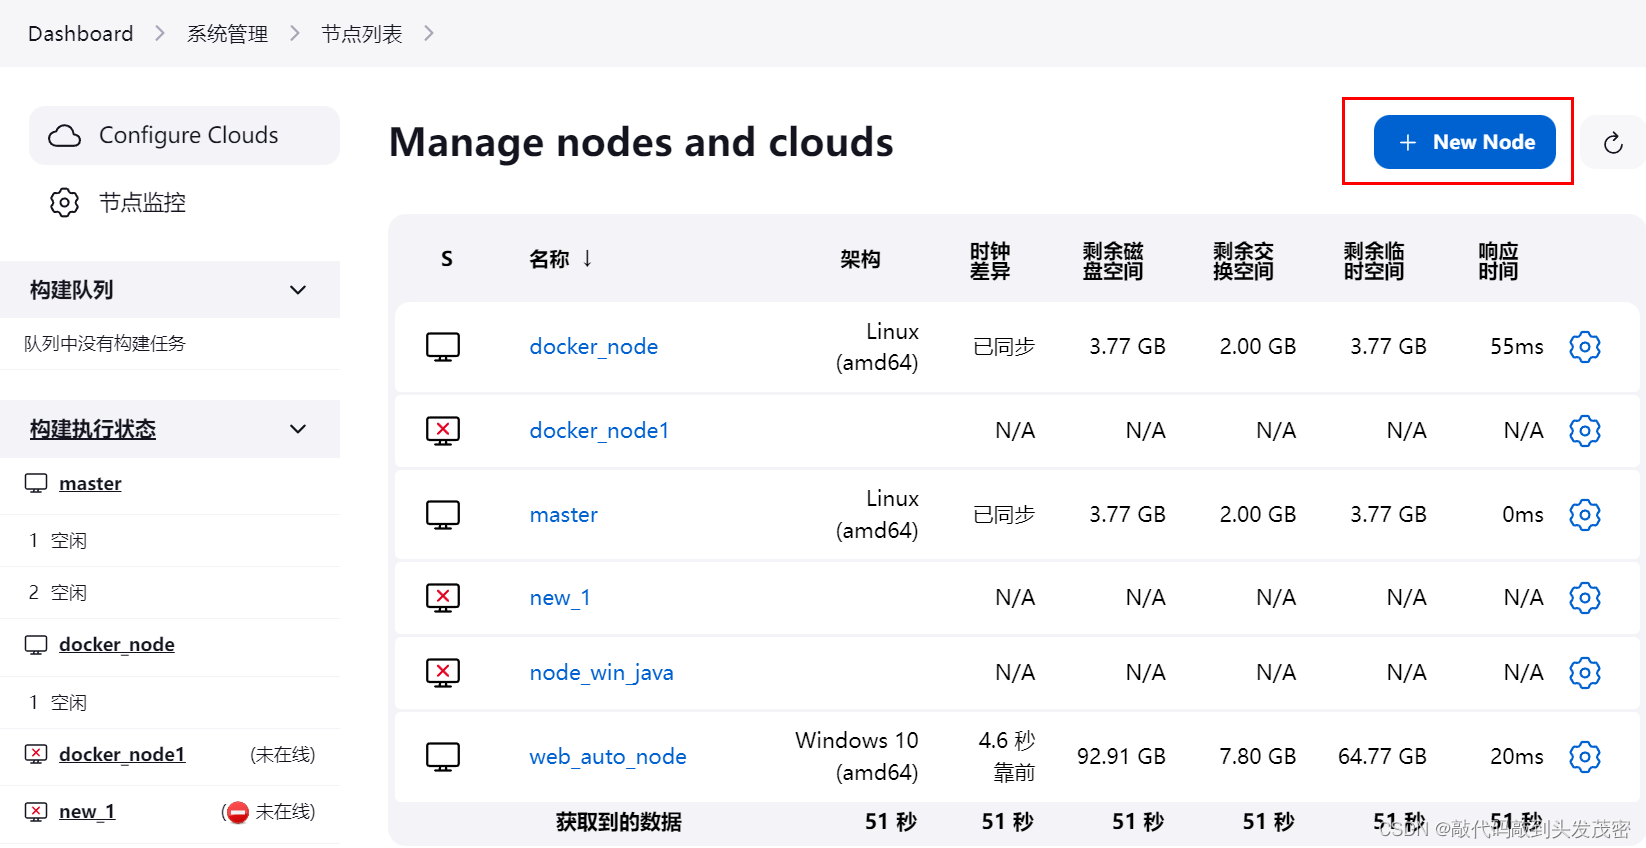Viewport: 1646px width, 848px height.
Task: Sort by the S status column header
Action: (447, 259)
